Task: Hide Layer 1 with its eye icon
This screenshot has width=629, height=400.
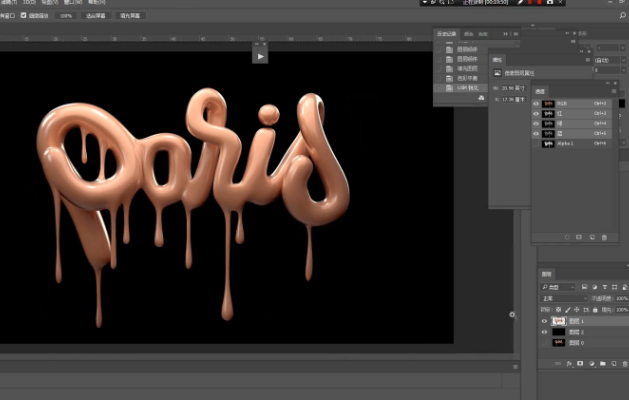Action: [x=544, y=321]
